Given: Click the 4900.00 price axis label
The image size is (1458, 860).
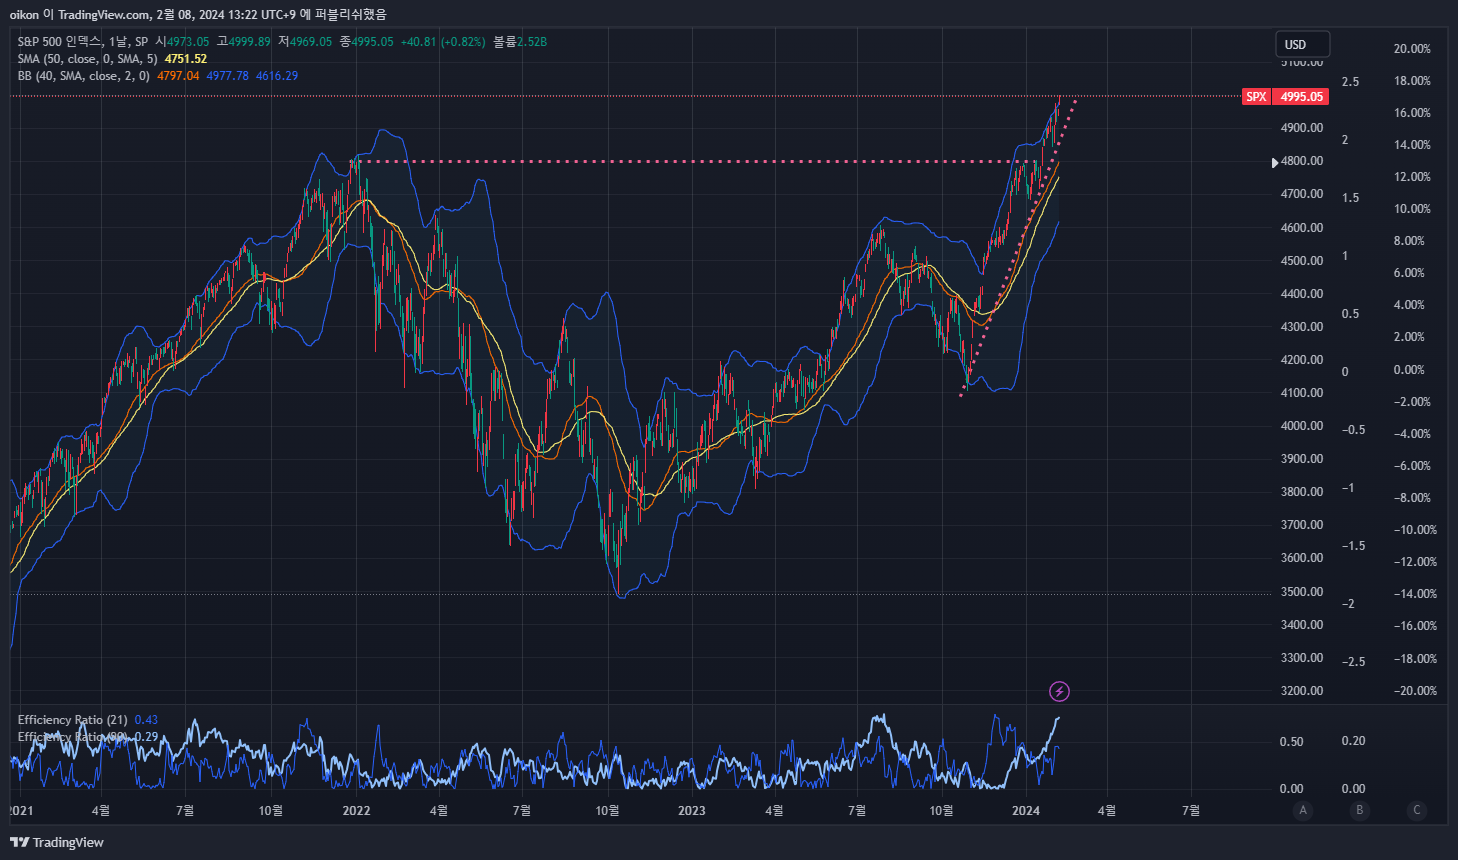Looking at the screenshot, I should coord(1302,128).
